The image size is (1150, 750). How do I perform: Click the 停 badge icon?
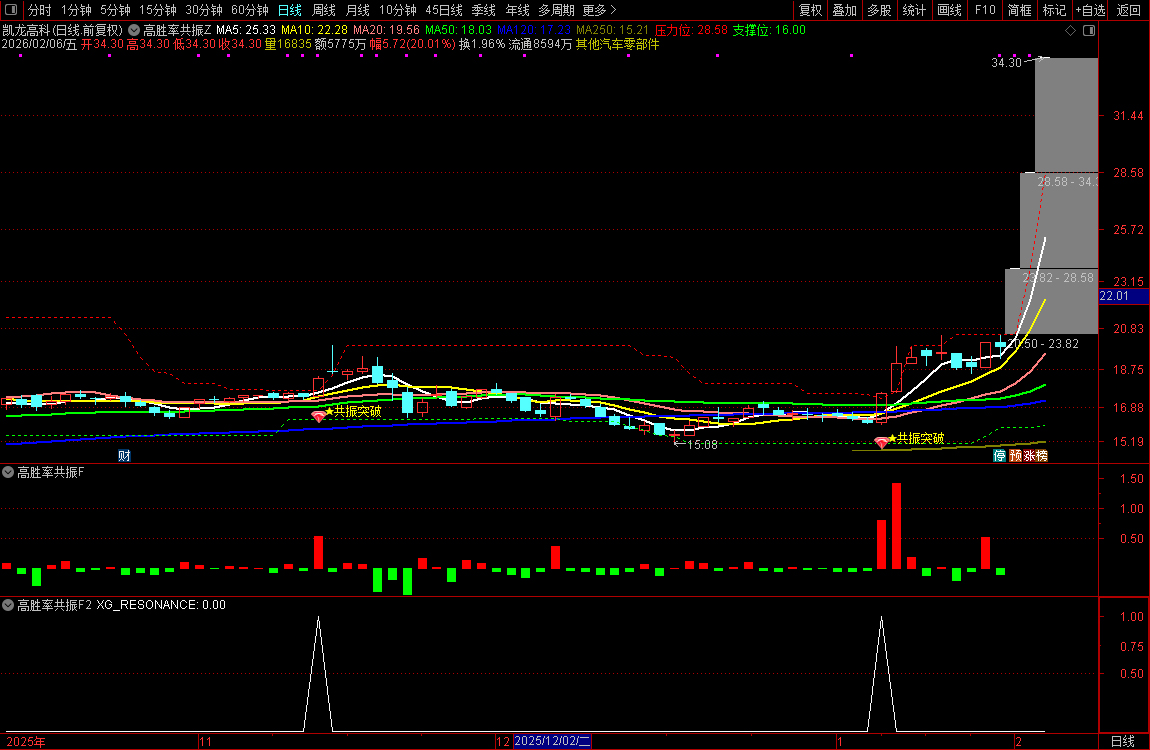pyautogui.click(x=999, y=456)
